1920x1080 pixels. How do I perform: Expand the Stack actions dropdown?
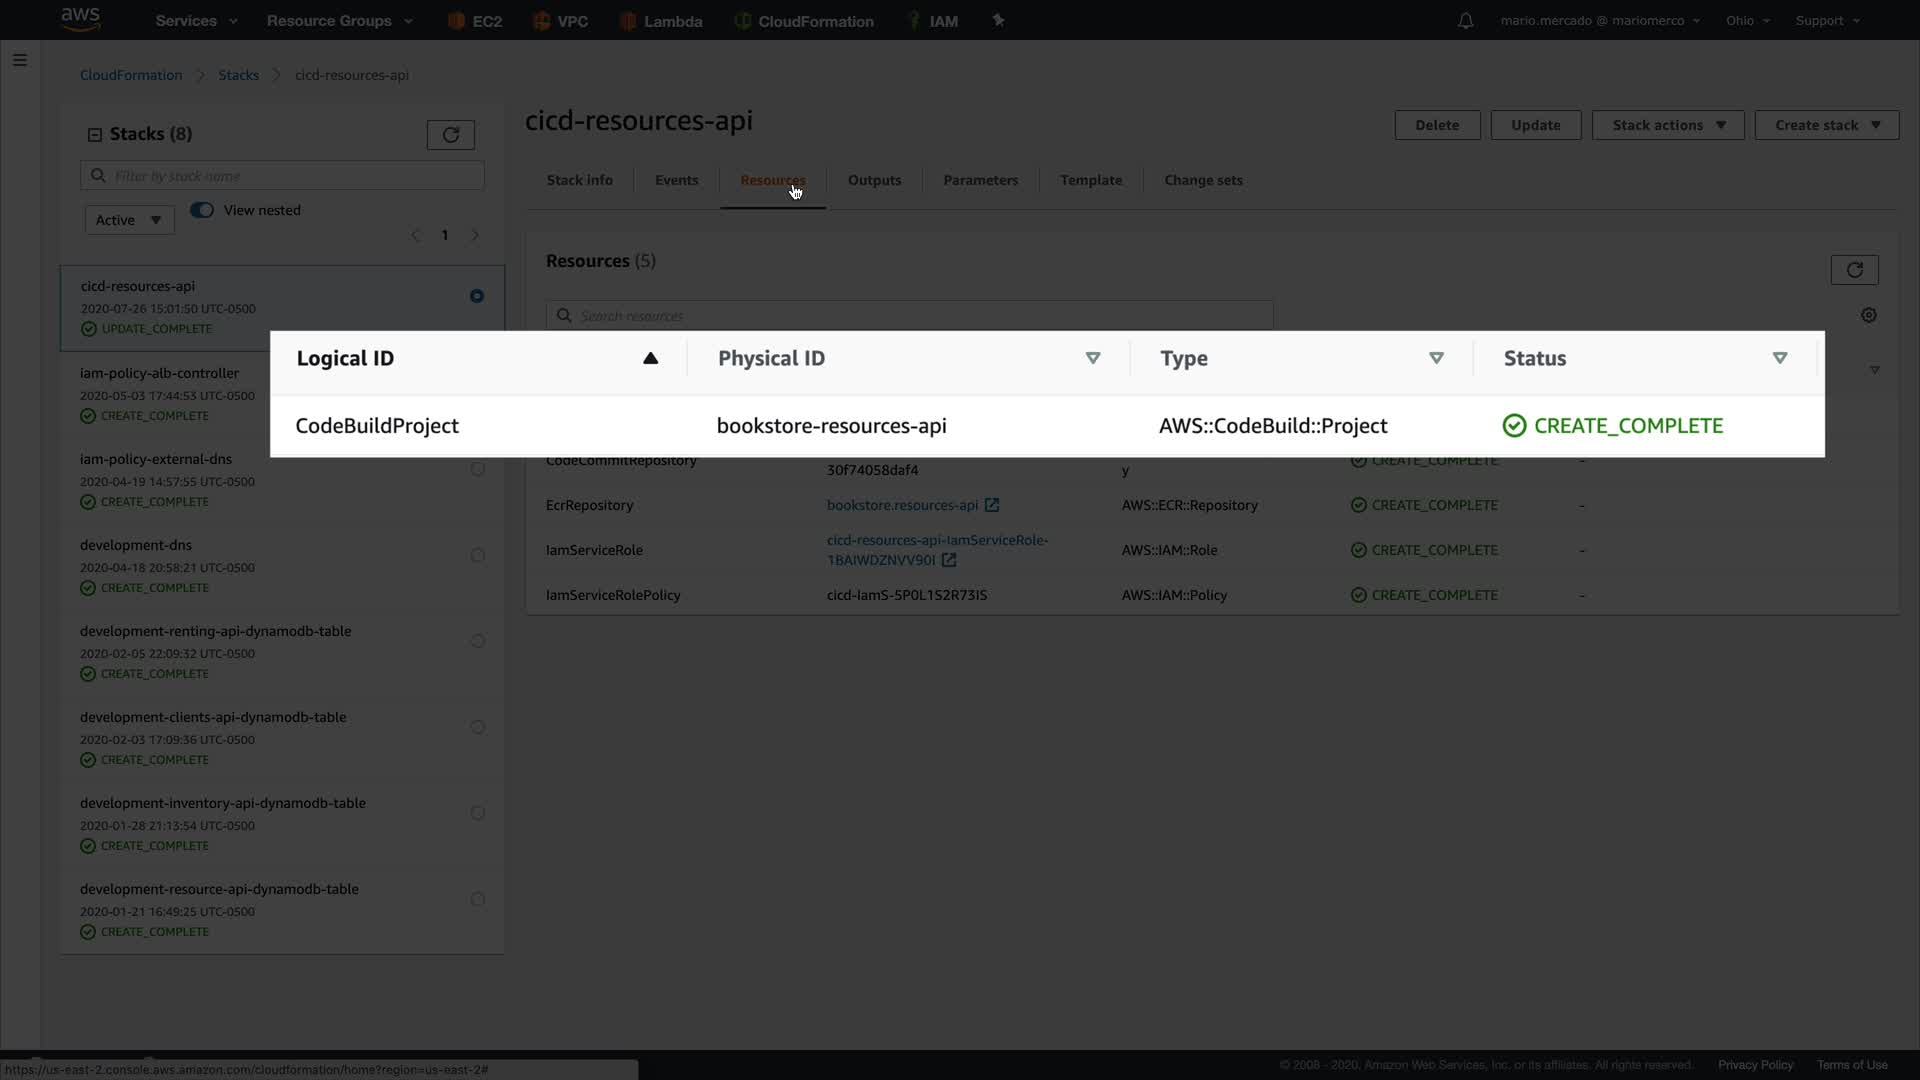[x=1668, y=126]
